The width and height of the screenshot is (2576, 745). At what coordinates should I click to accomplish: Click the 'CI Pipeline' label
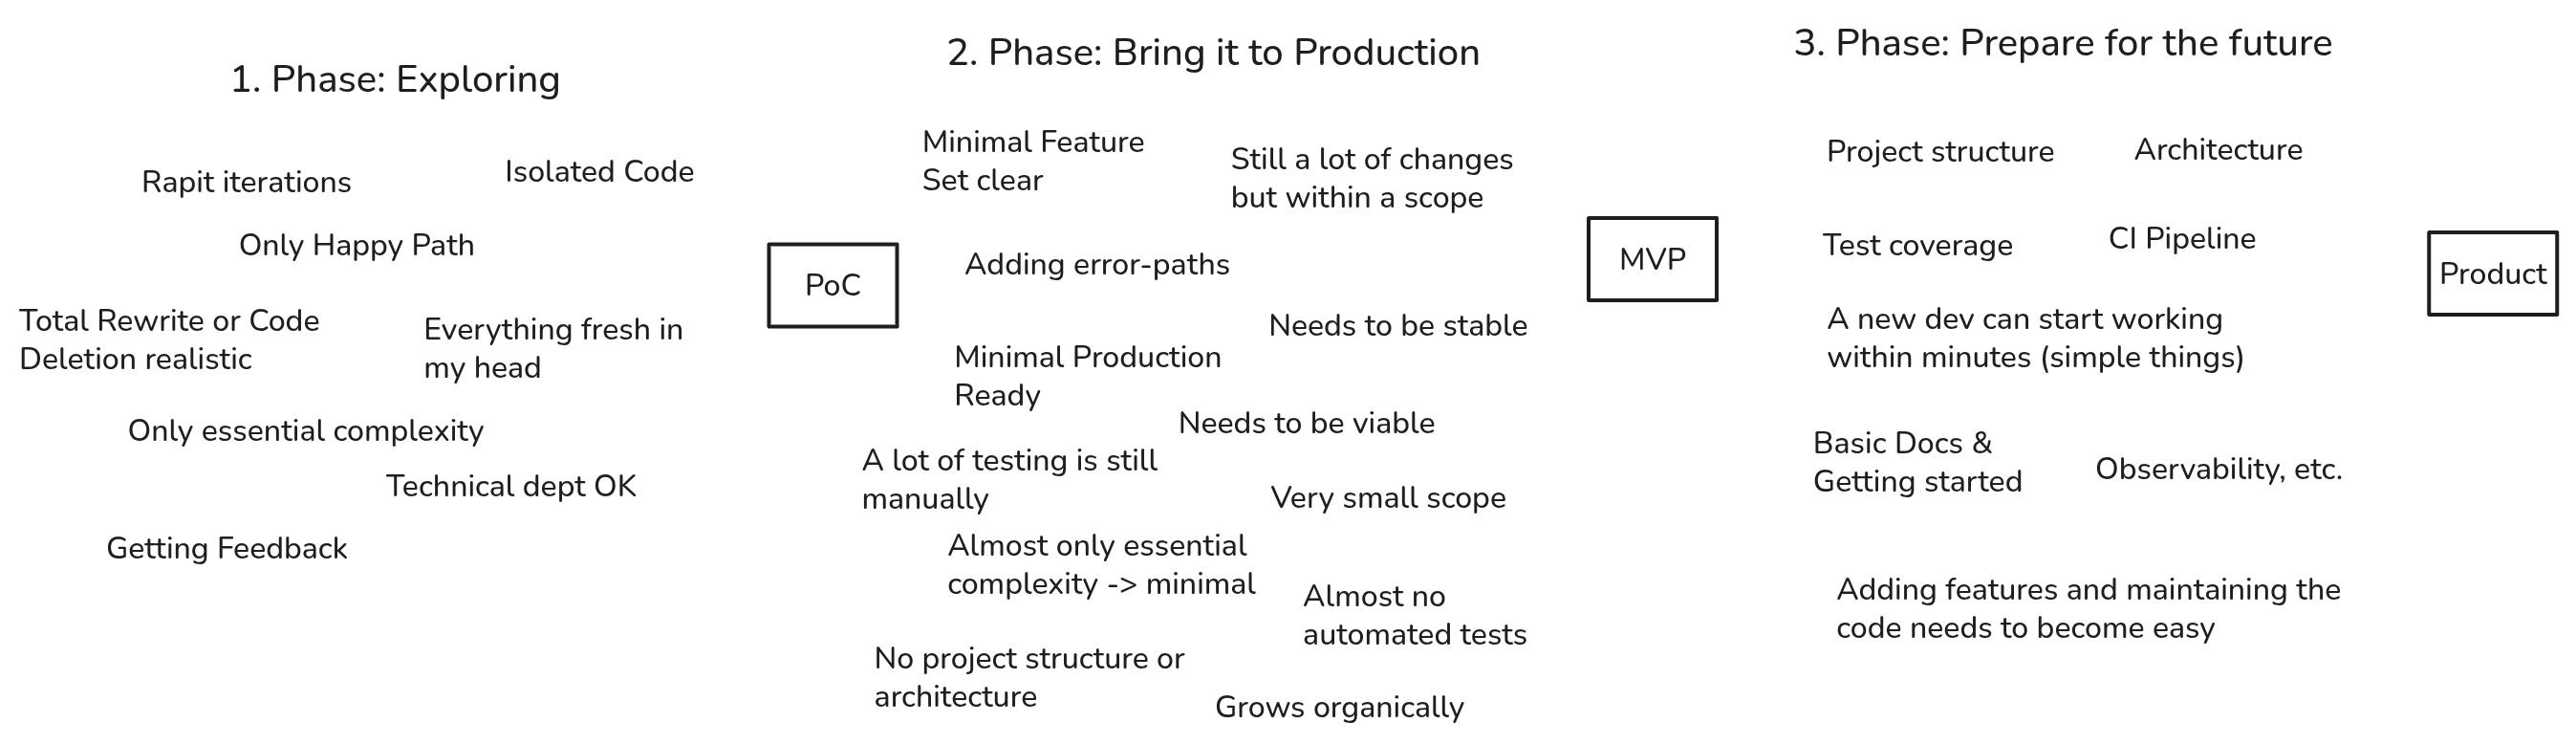2182,239
